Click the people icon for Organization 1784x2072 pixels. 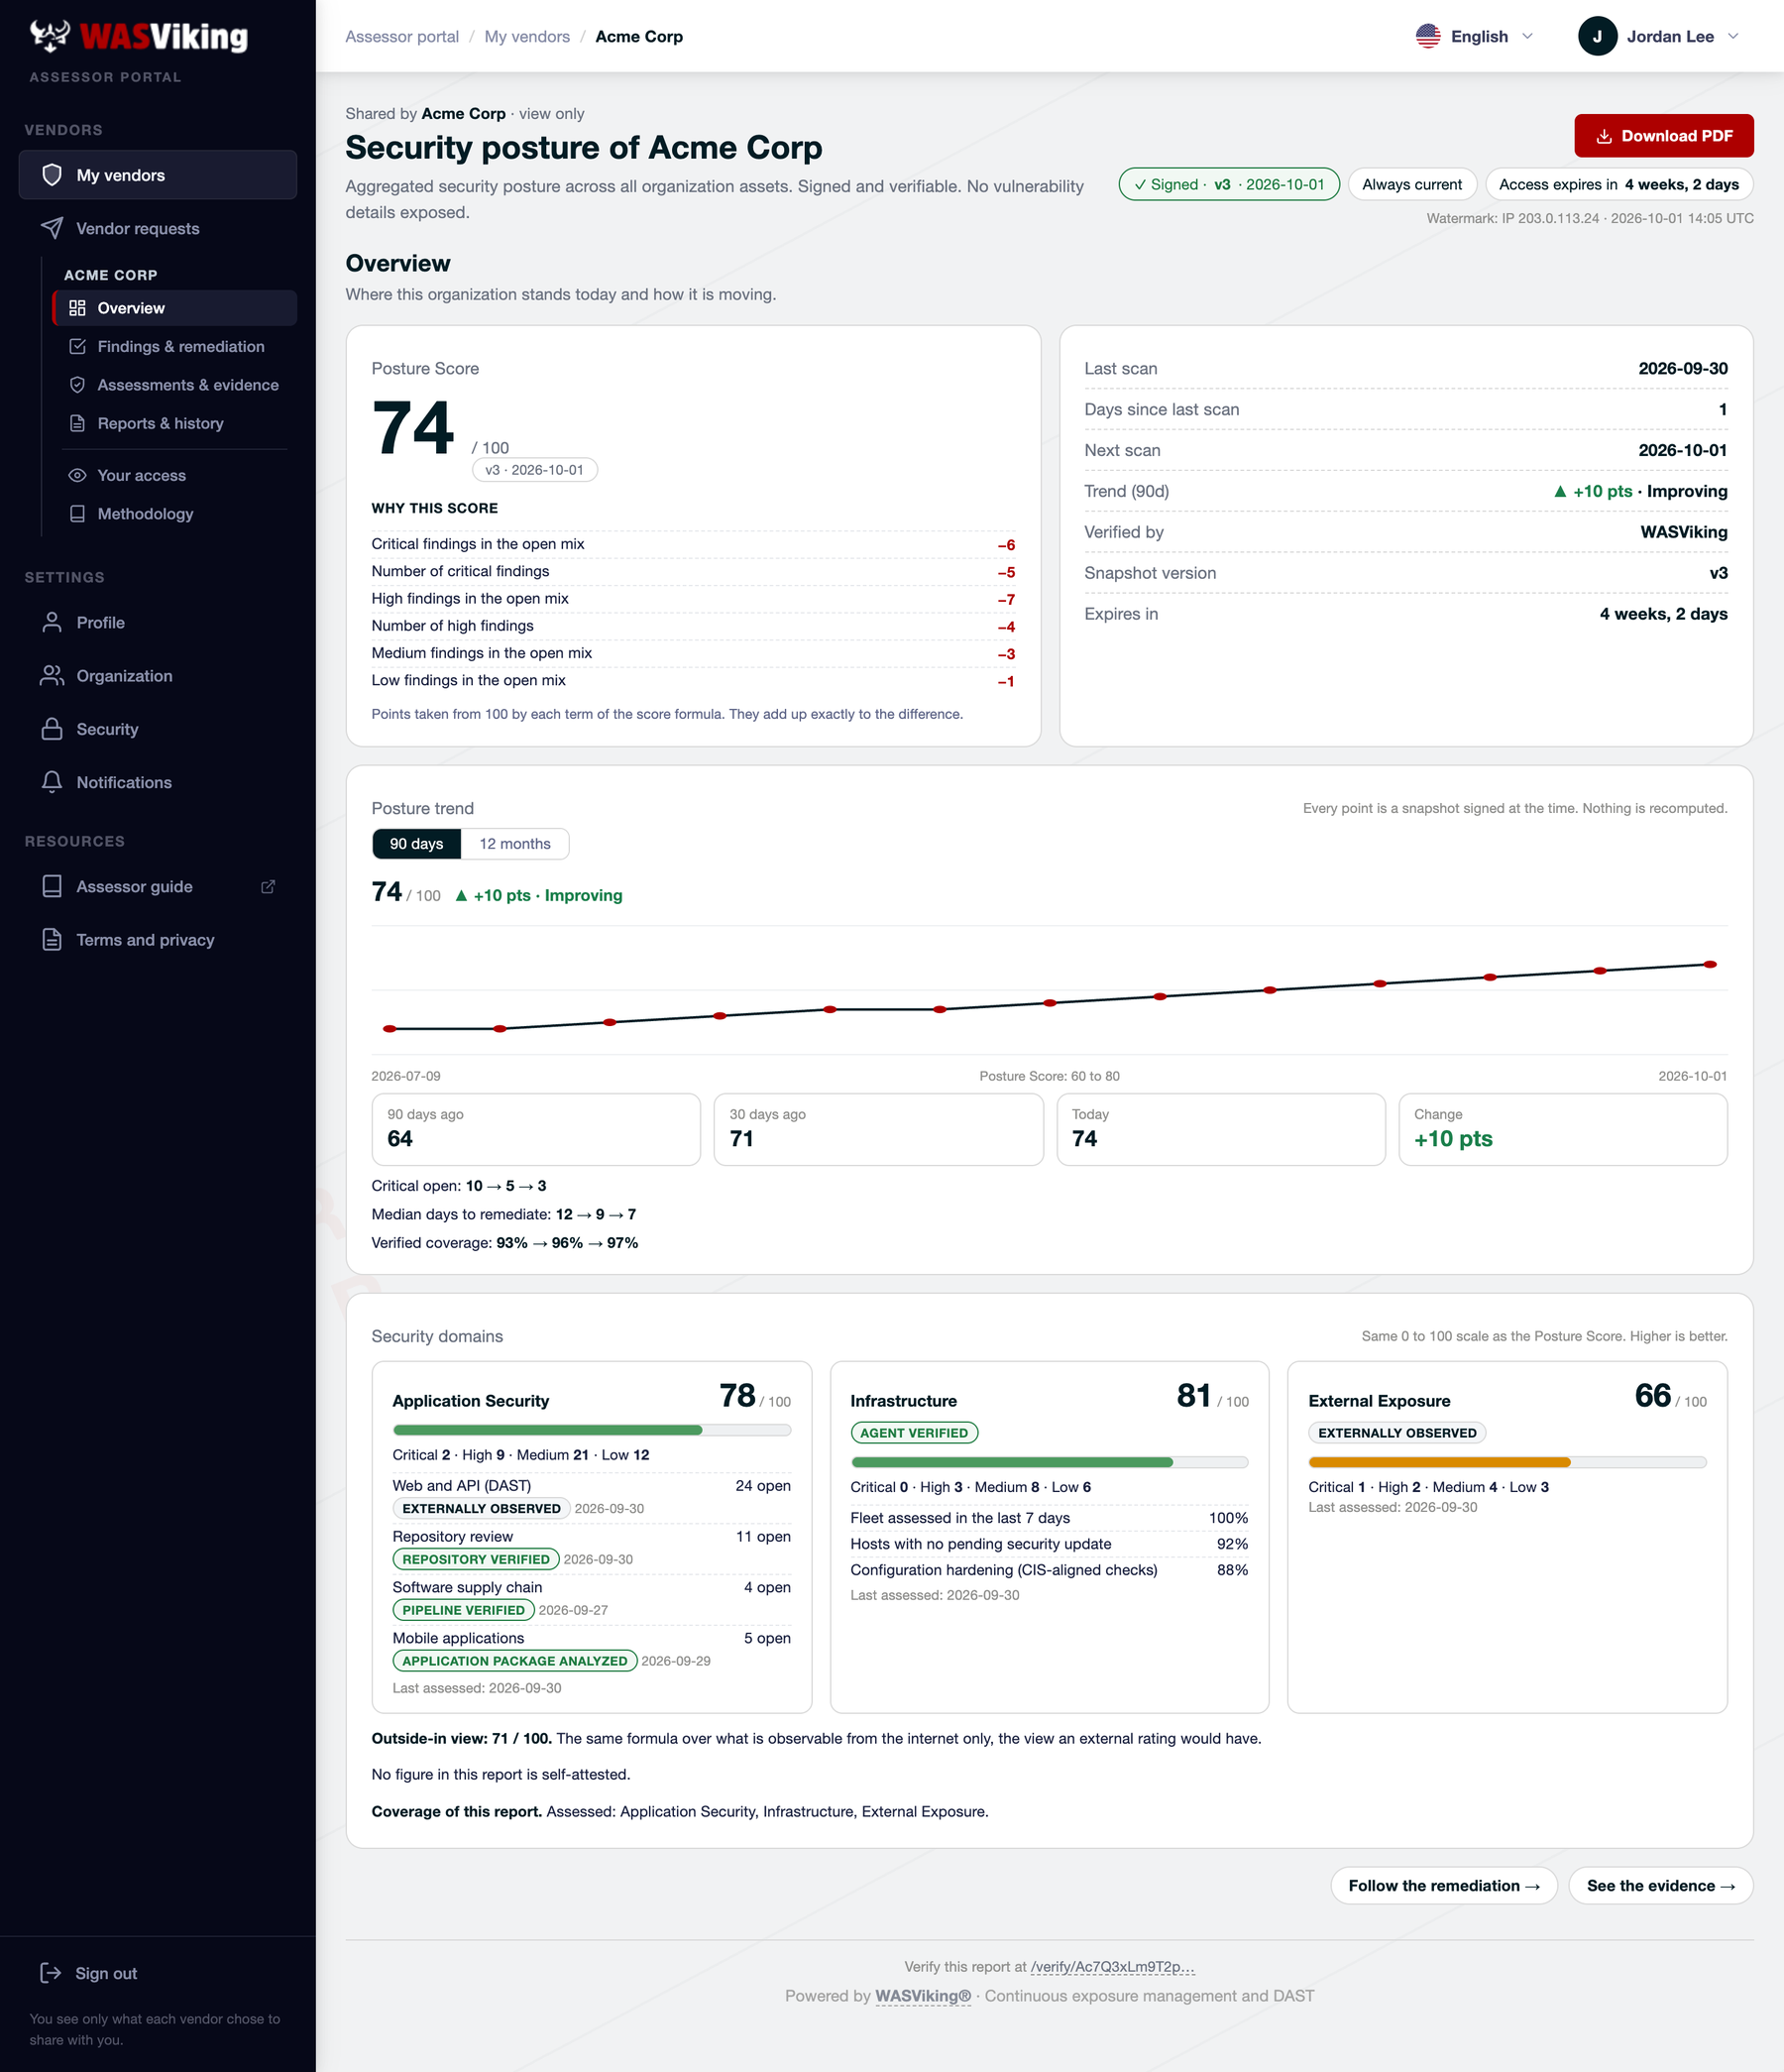click(x=52, y=676)
